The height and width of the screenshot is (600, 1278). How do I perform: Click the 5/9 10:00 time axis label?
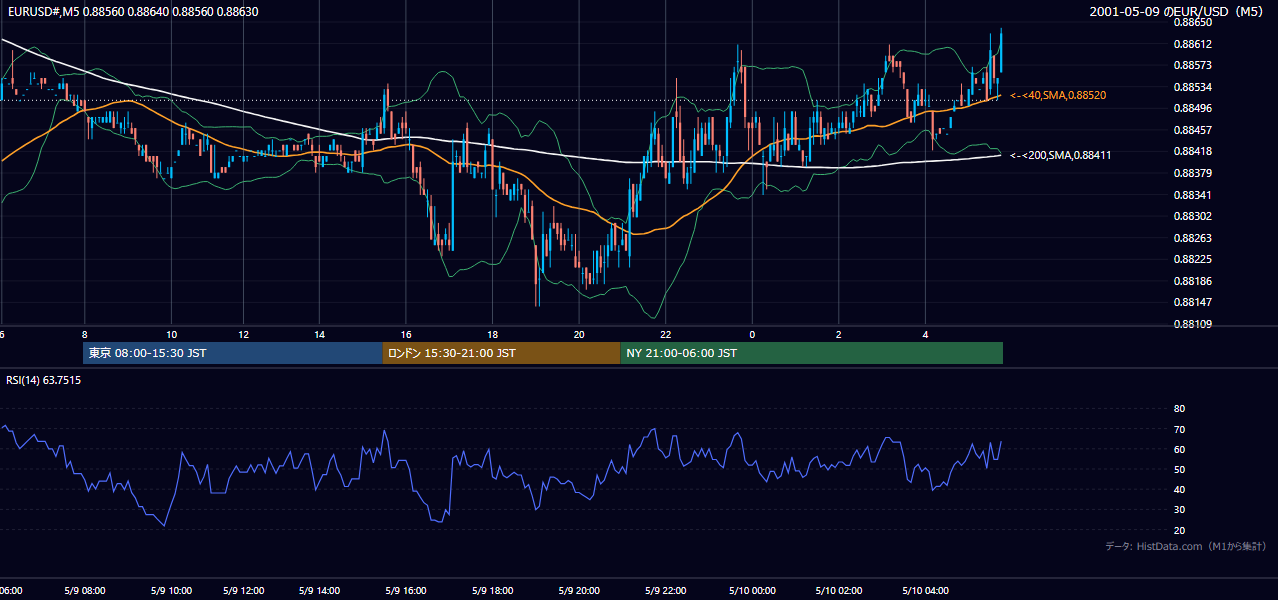(172, 591)
